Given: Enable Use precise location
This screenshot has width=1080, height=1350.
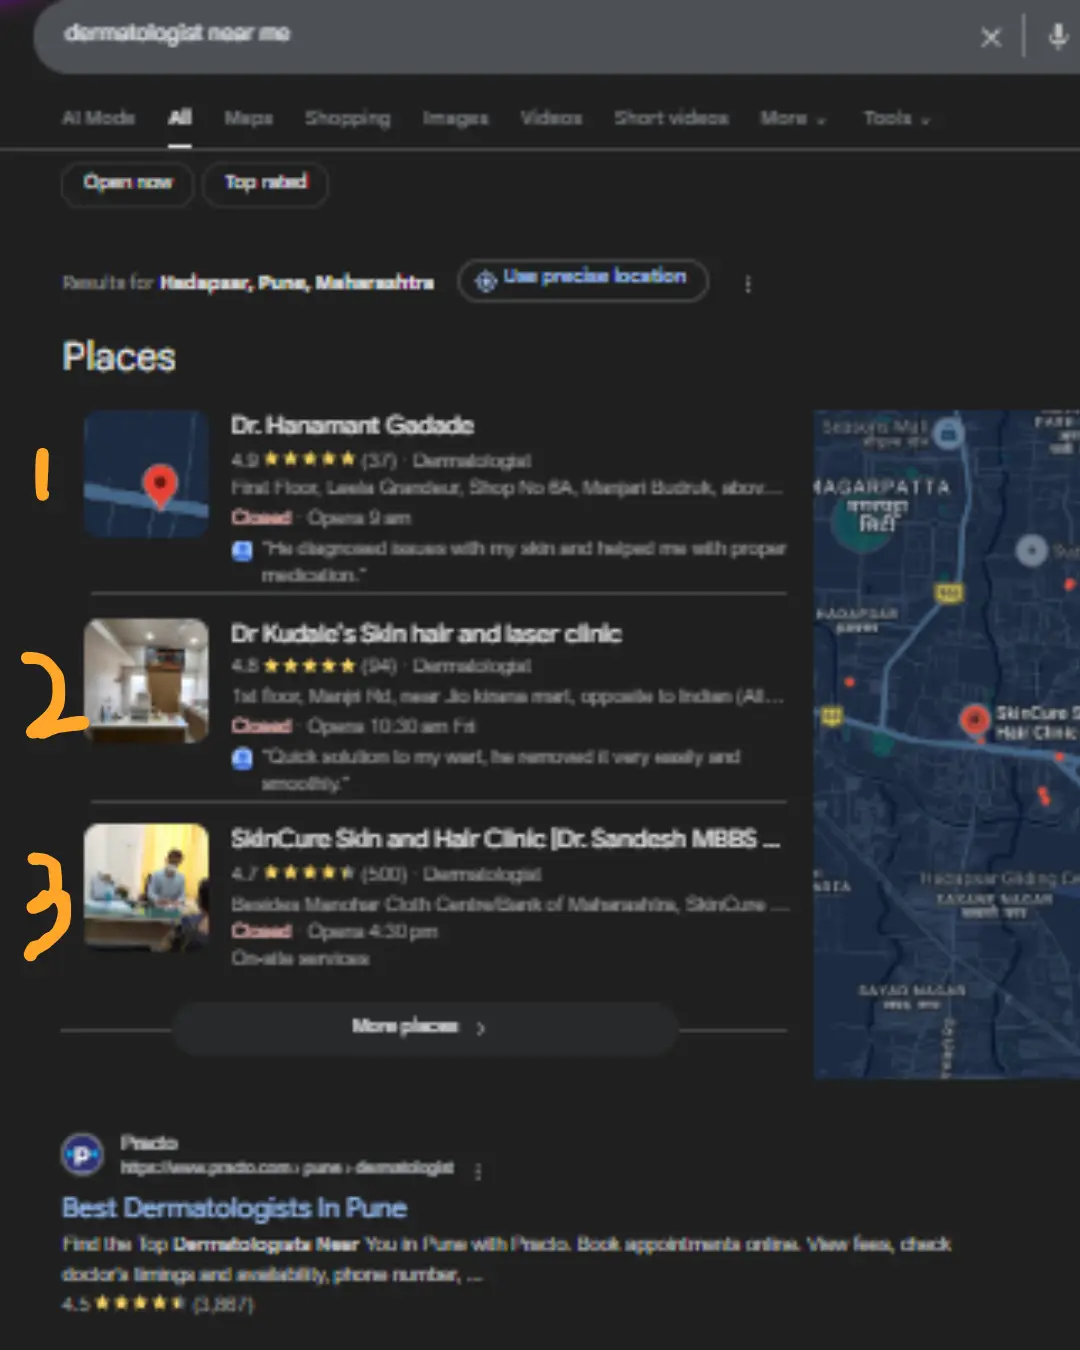Looking at the screenshot, I should click(x=583, y=279).
